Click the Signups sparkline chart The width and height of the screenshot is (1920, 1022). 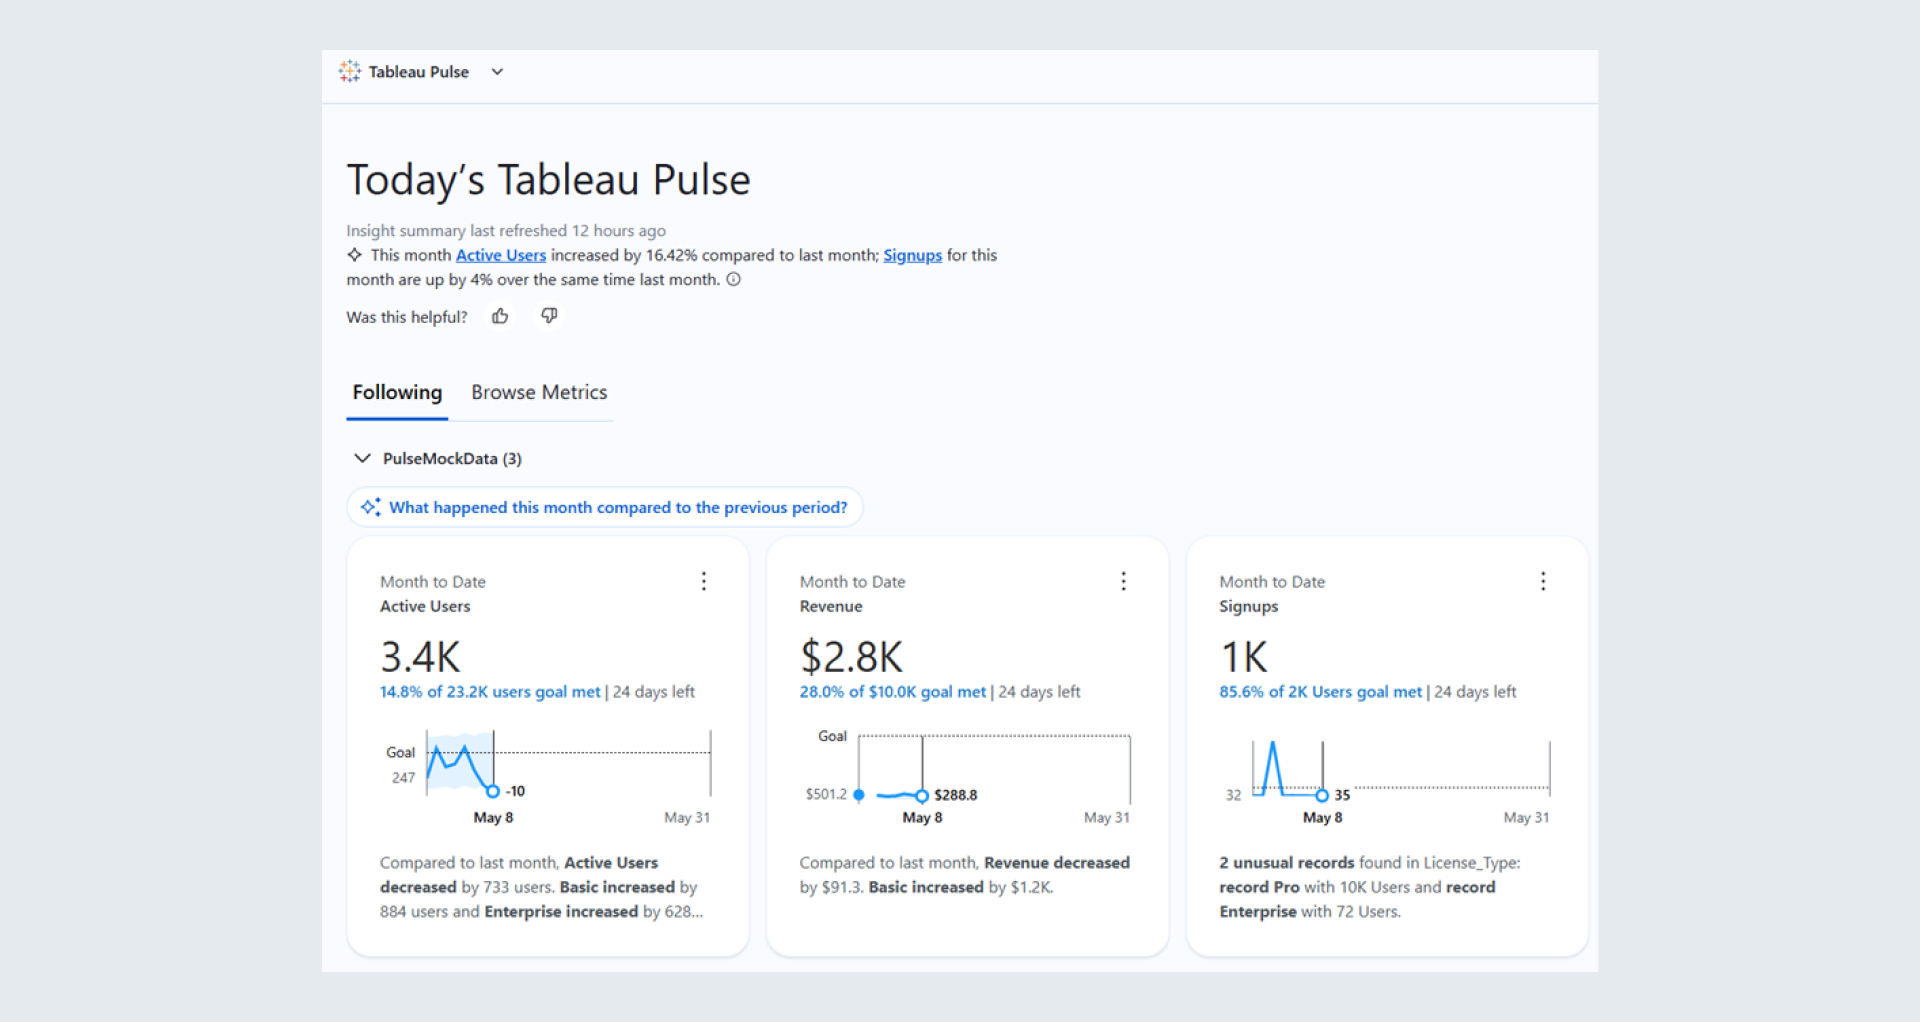click(1400, 770)
